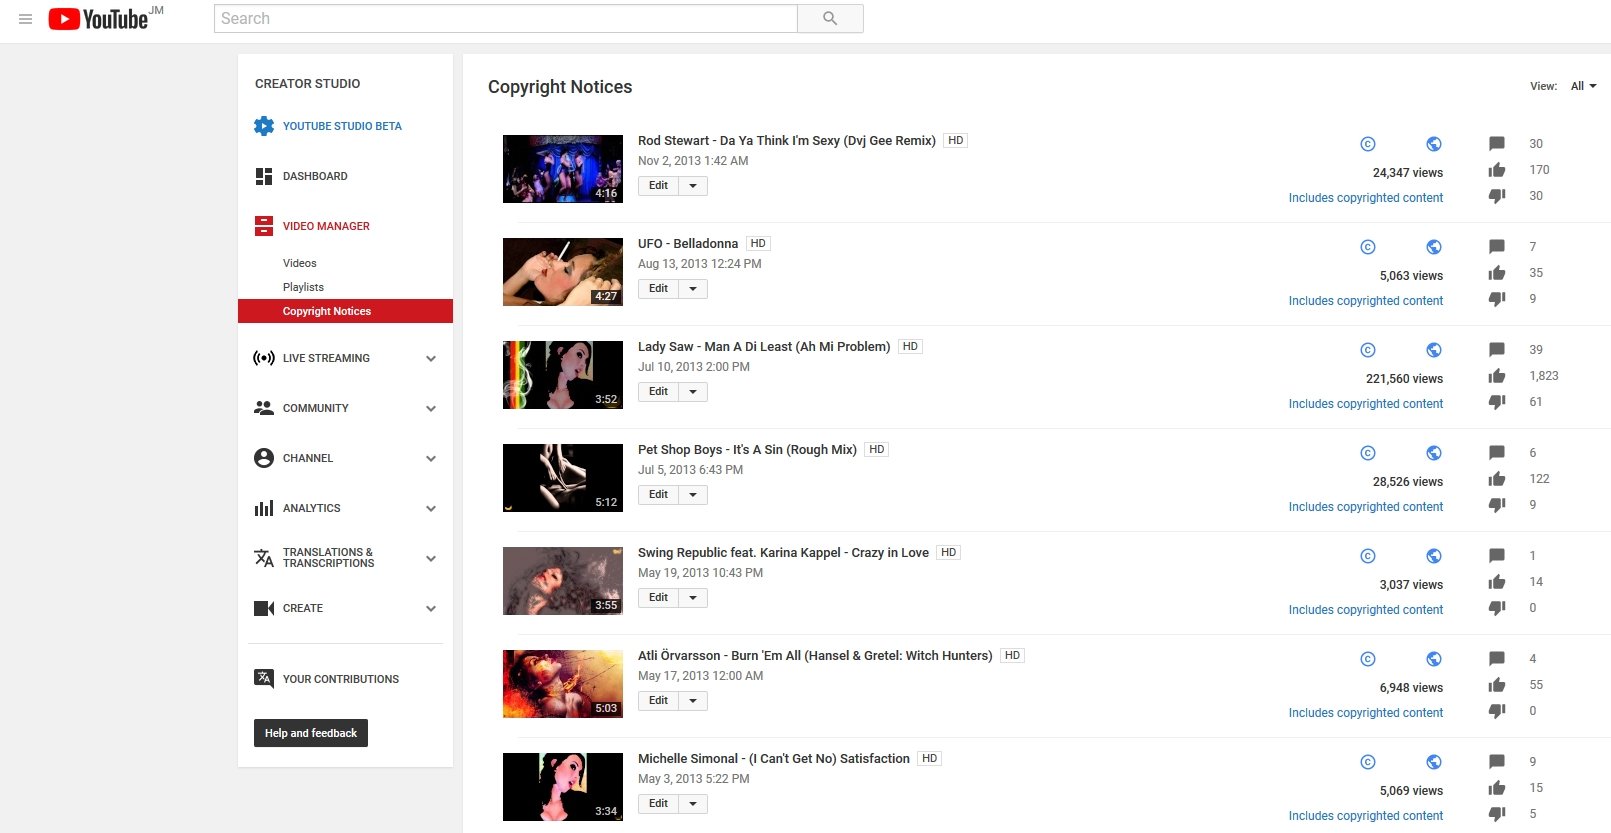
Task: Open Lady Saw video thumbnail
Action: [x=563, y=375]
